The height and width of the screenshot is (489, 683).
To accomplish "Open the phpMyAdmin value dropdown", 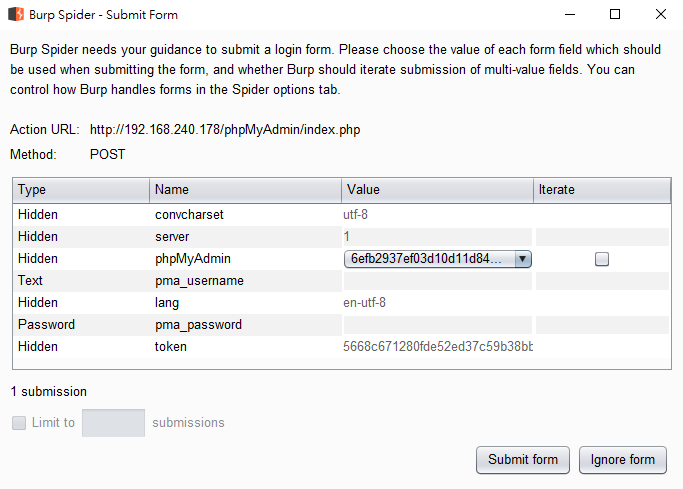I will pos(522,259).
